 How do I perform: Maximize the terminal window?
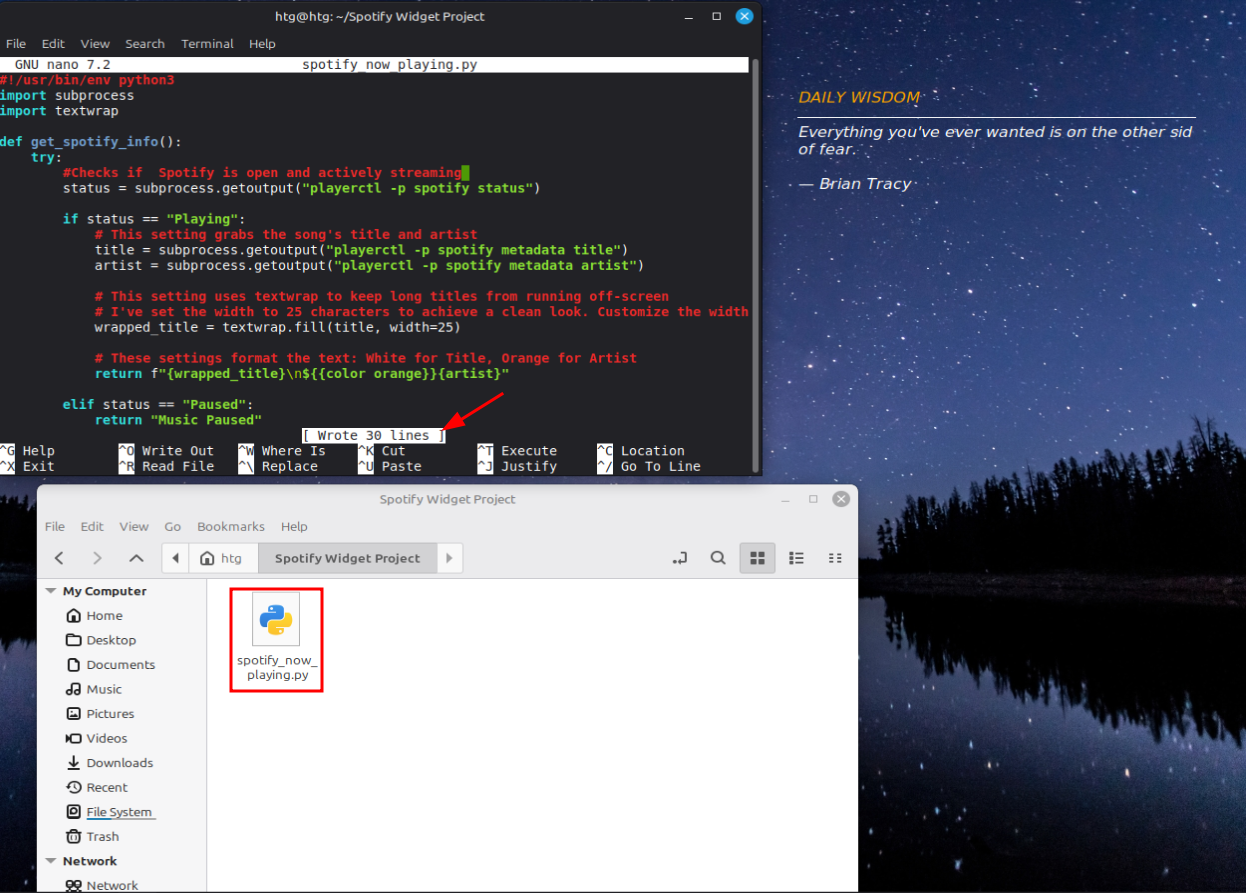coord(717,17)
